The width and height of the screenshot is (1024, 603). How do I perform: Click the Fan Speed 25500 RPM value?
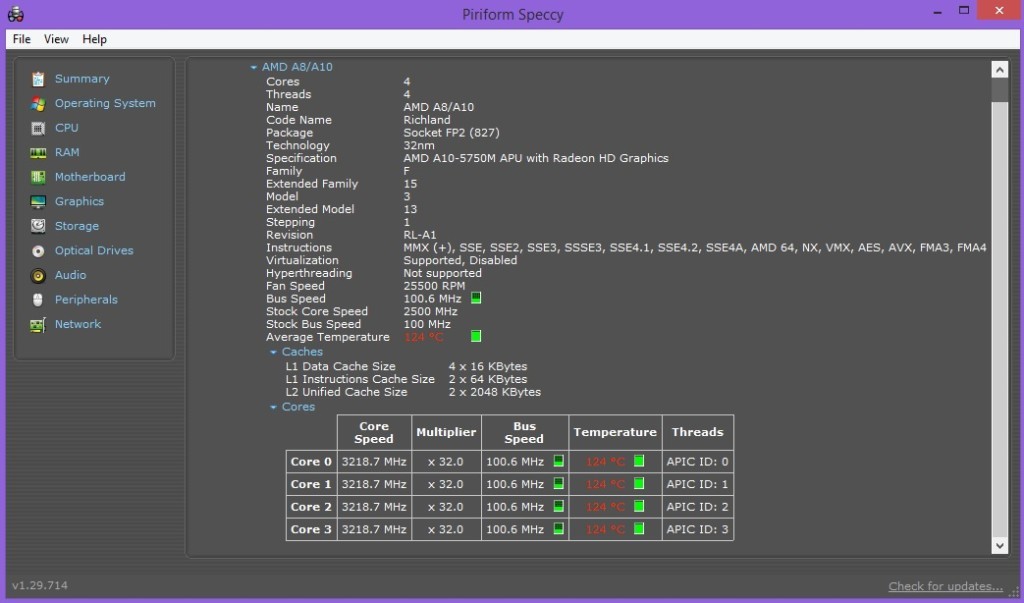coord(434,286)
